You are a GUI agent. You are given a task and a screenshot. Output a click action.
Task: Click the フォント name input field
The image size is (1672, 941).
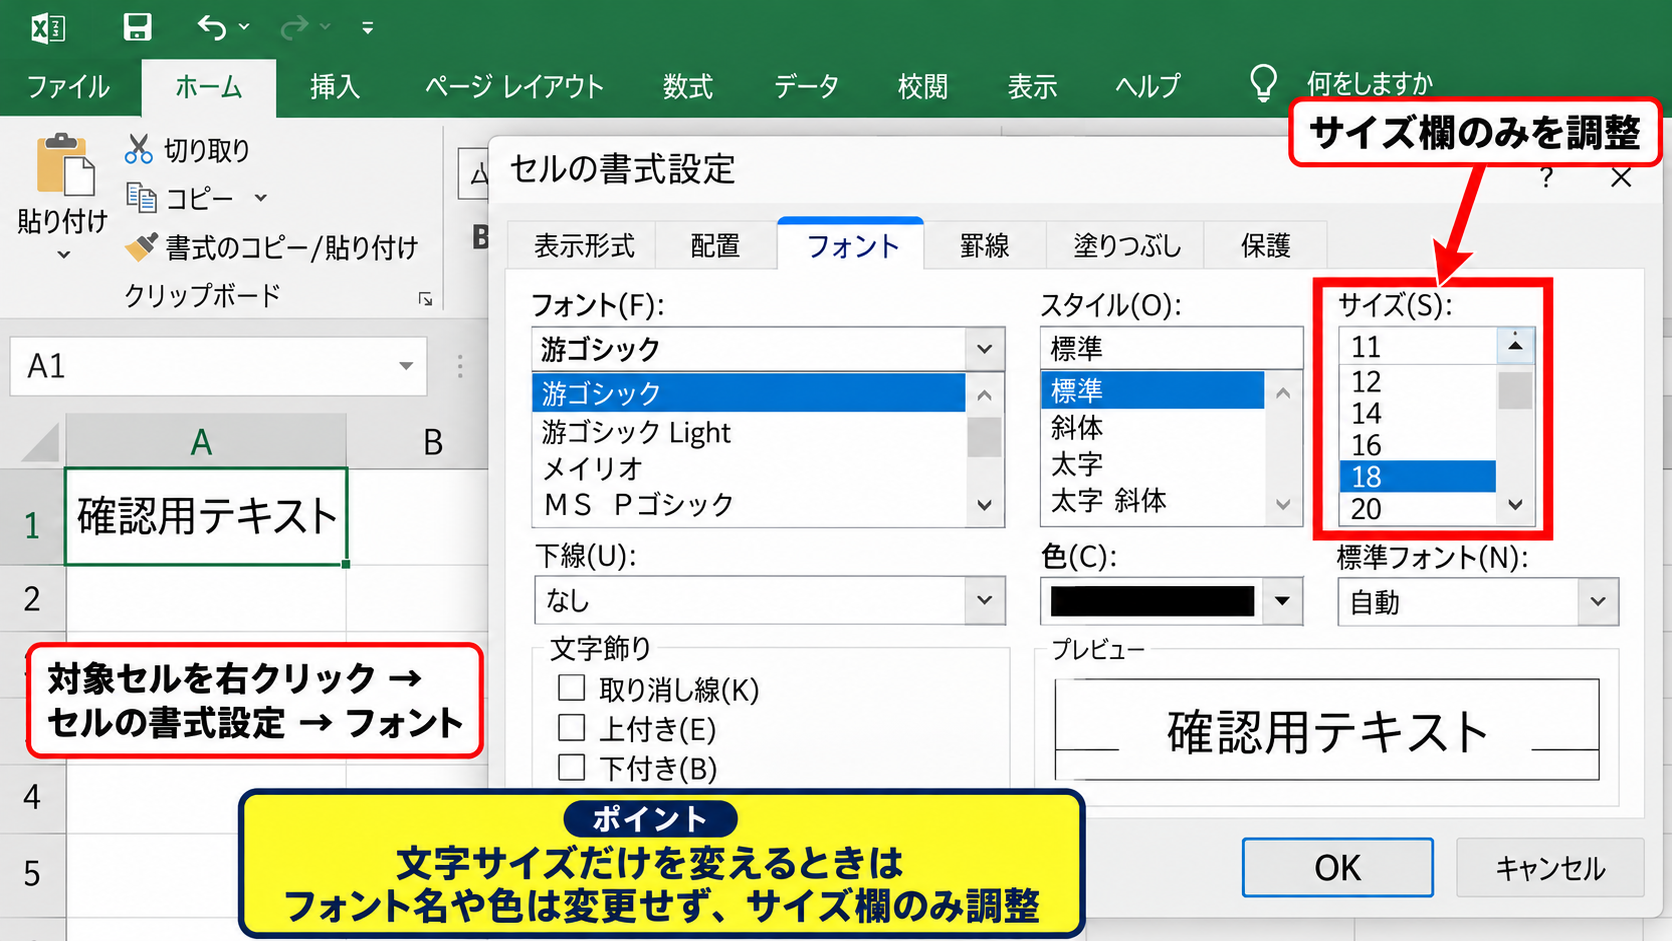point(749,349)
